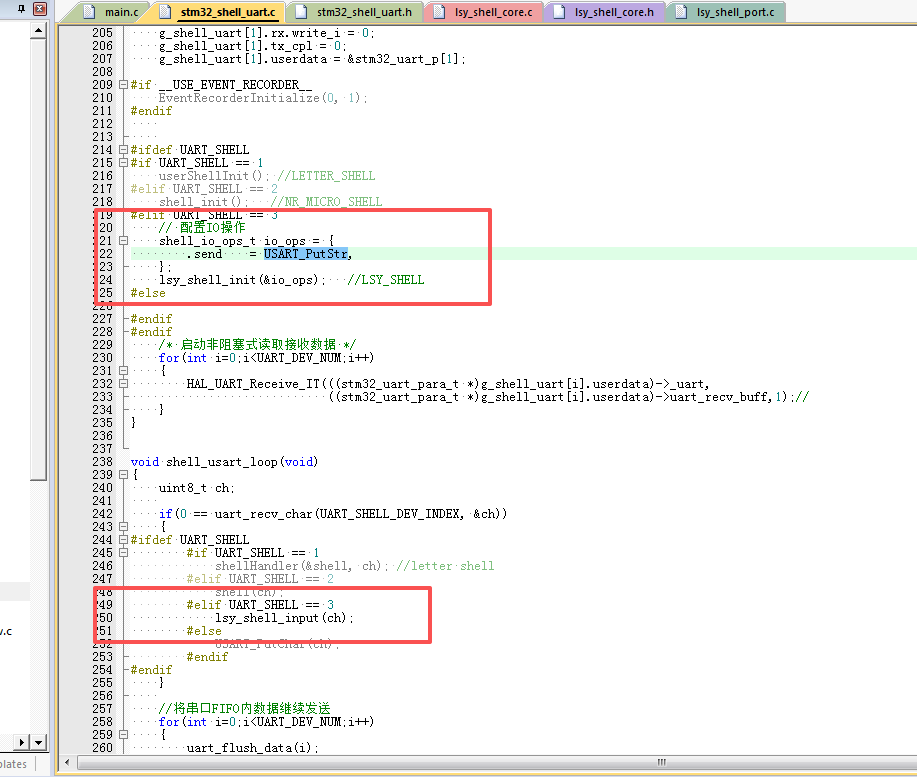Collapse the shell_io_ops_t io_ops block fold
Viewport: 917px width, 777px height.
click(x=123, y=240)
